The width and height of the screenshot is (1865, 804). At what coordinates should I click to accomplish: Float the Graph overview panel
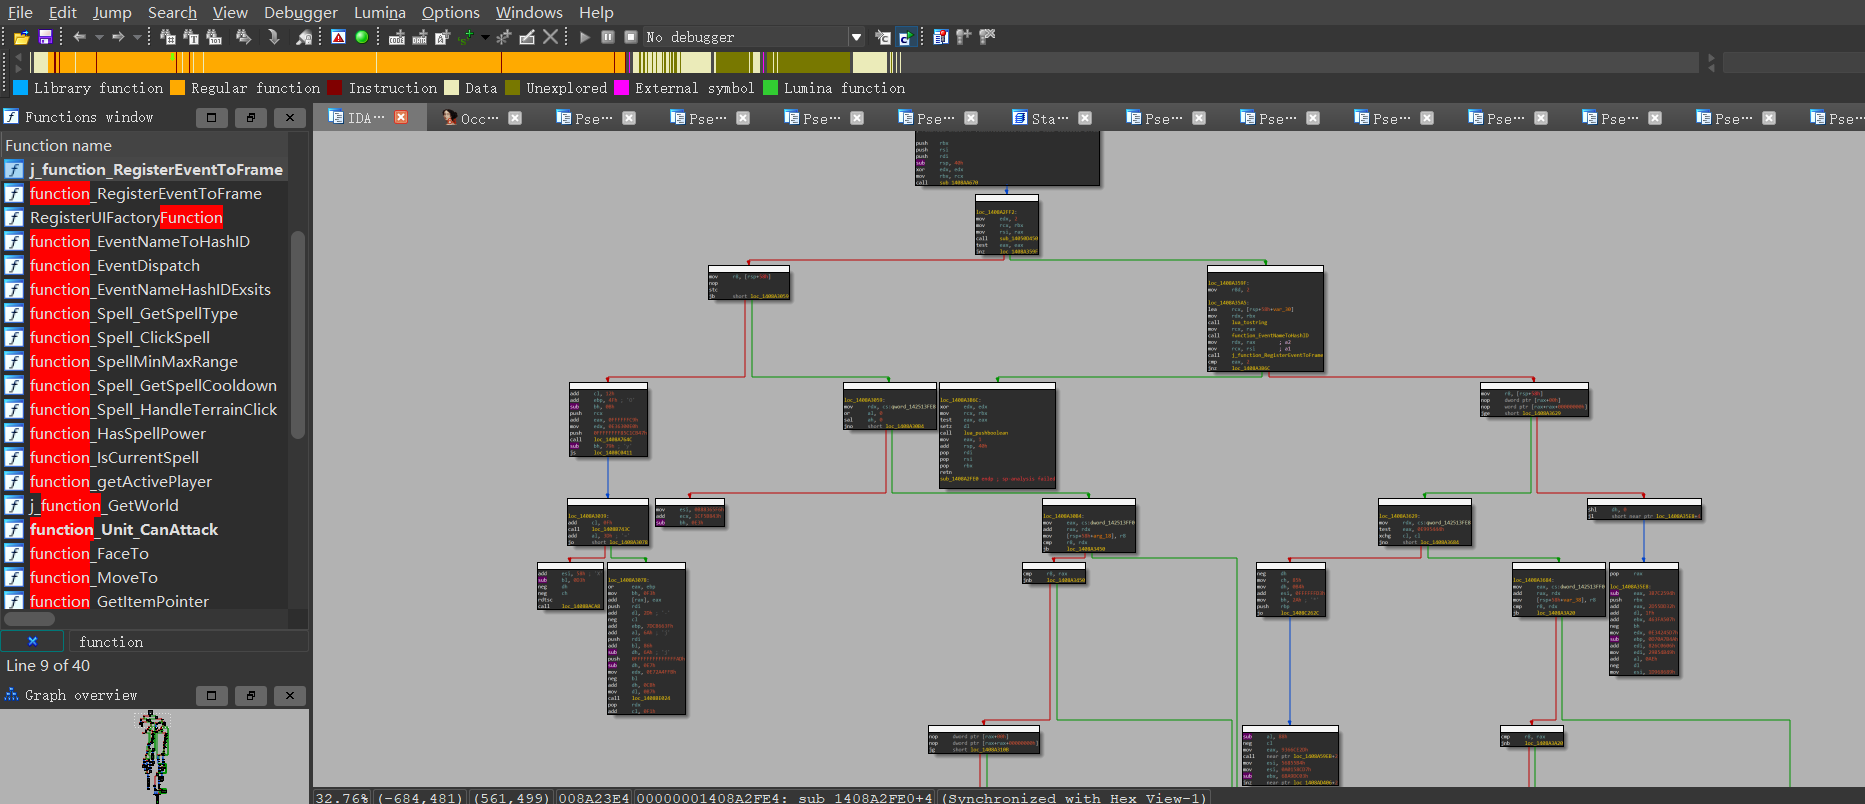pyautogui.click(x=251, y=695)
